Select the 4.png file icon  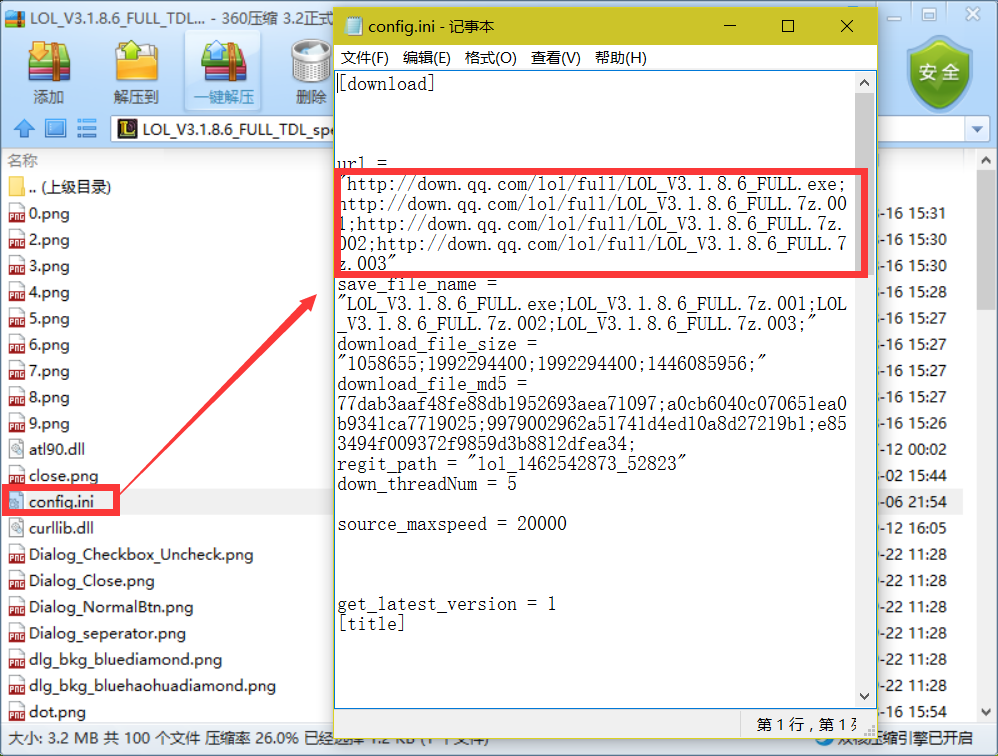click(17, 293)
